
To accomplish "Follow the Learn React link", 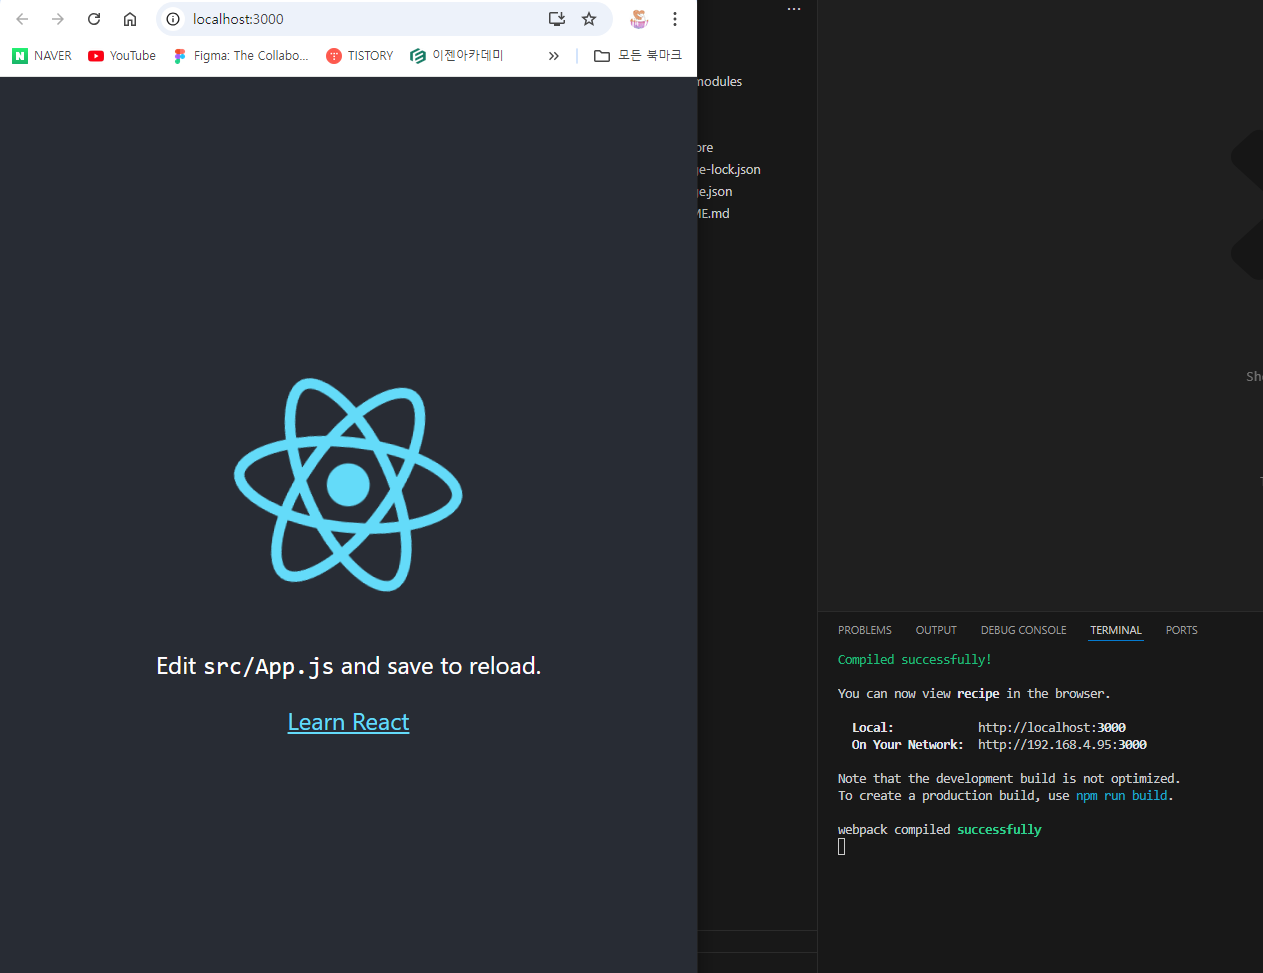I will pyautogui.click(x=348, y=722).
